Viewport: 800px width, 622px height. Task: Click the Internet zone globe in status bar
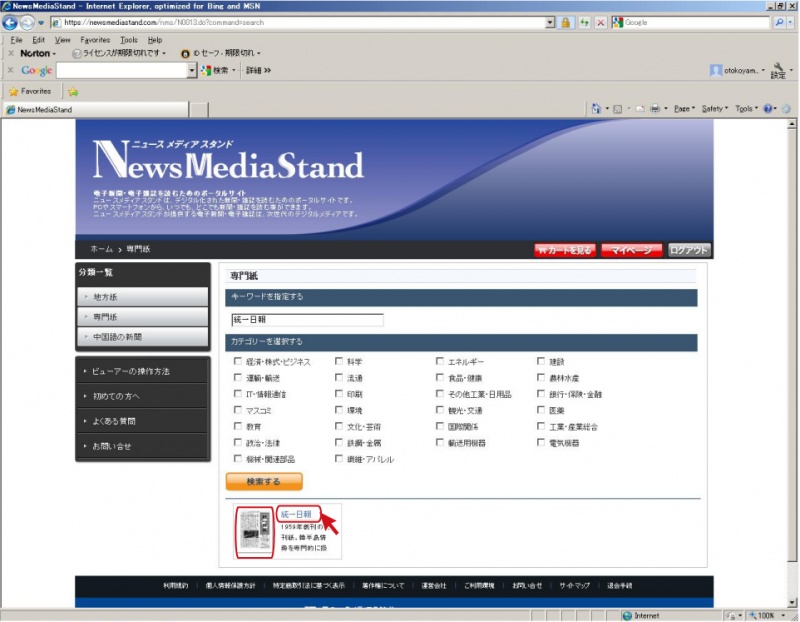coord(627,616)
